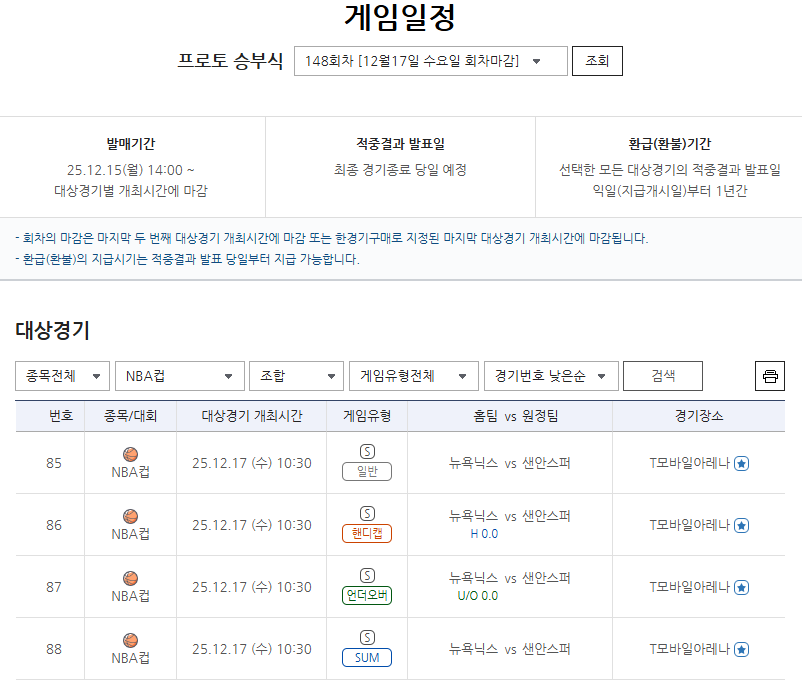Click the 언더오버 badge on game 87
The width and height of the screenshot is (802, 681).
(366, 596)
